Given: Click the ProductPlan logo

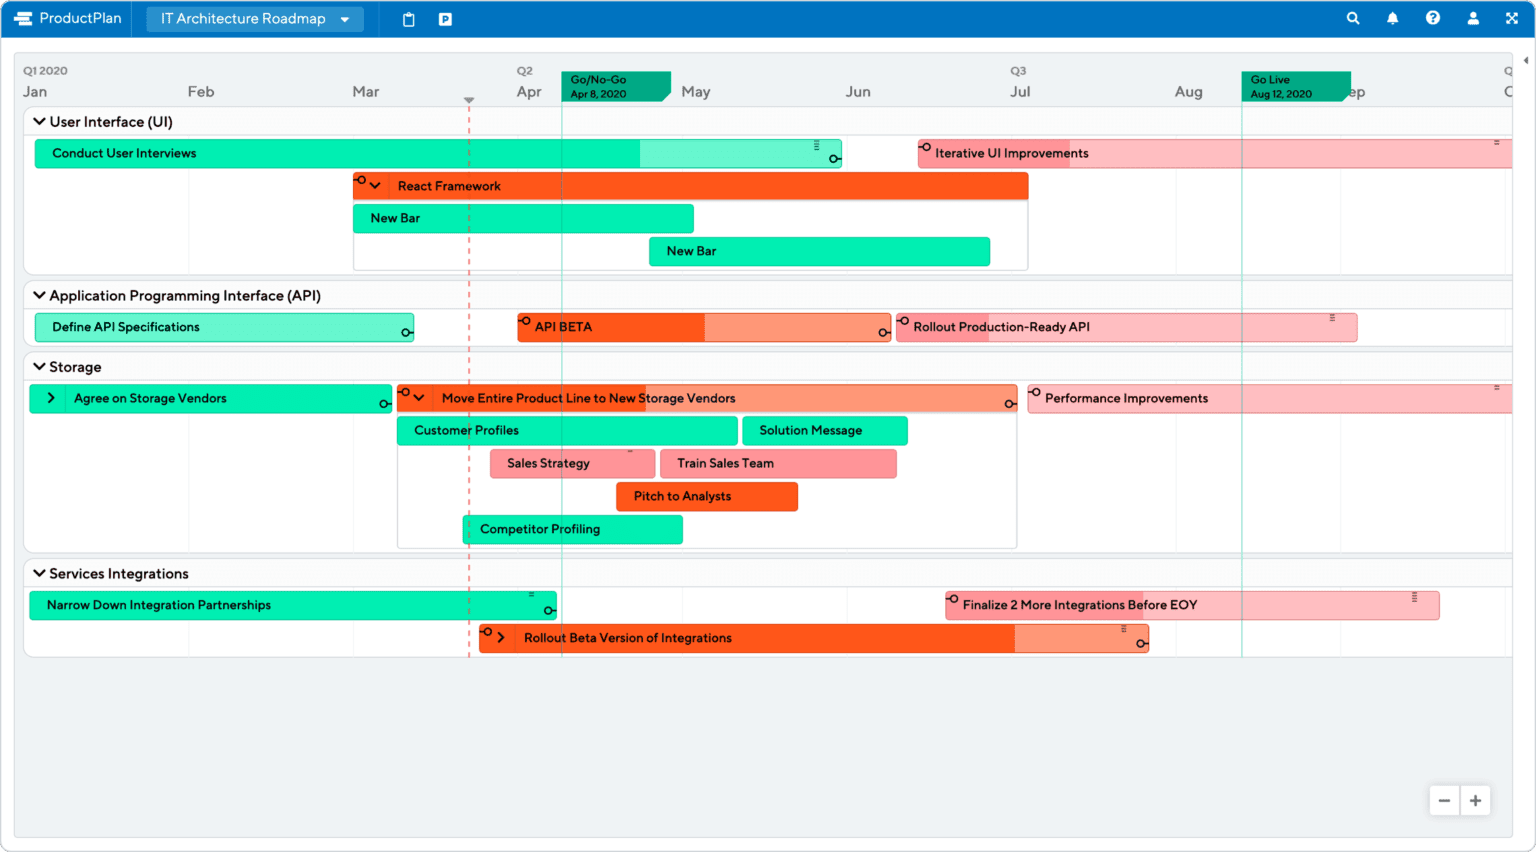Looking at the screenshot, I should point(66,18).
